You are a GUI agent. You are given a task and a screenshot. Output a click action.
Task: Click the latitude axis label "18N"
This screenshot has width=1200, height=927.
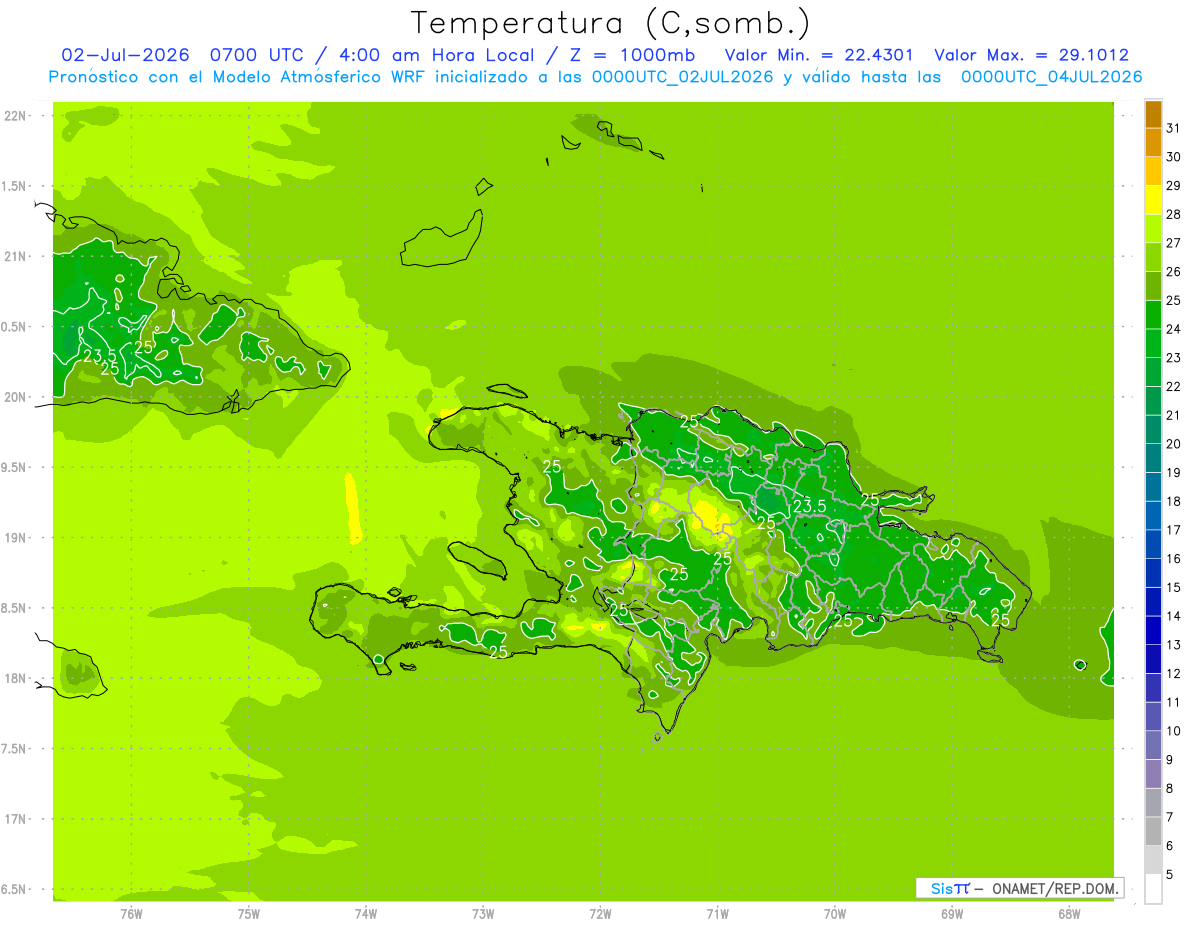tap(17, 679)
